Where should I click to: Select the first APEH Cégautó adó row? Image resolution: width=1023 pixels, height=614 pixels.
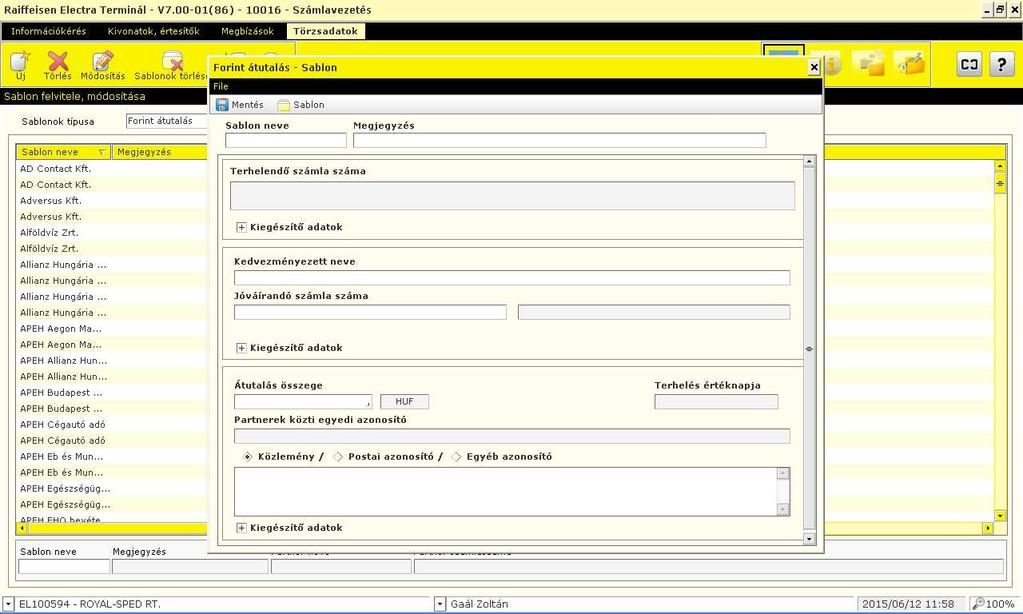(112, 424)
